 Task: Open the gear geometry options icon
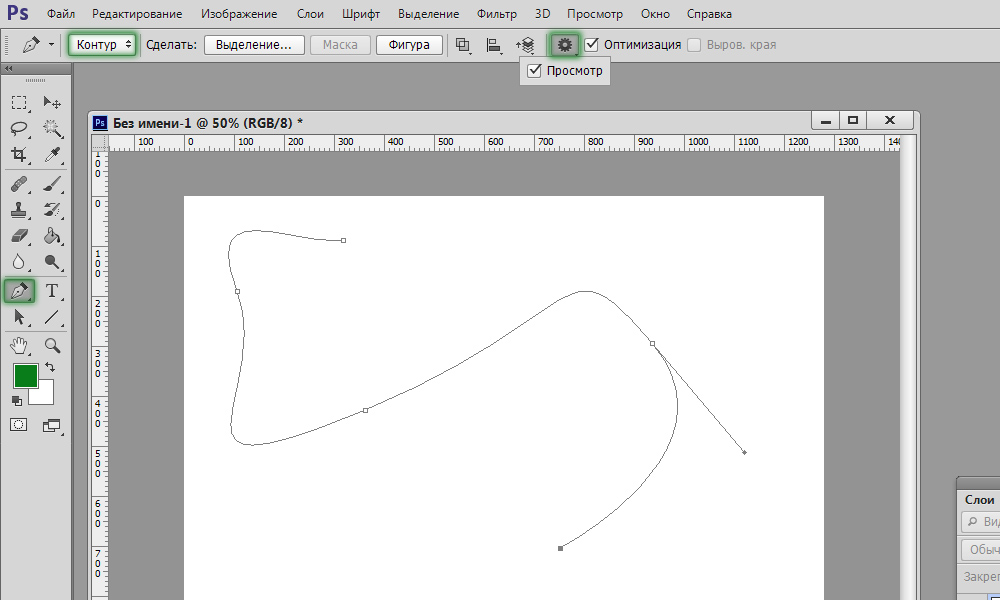(x=564, y=45)
